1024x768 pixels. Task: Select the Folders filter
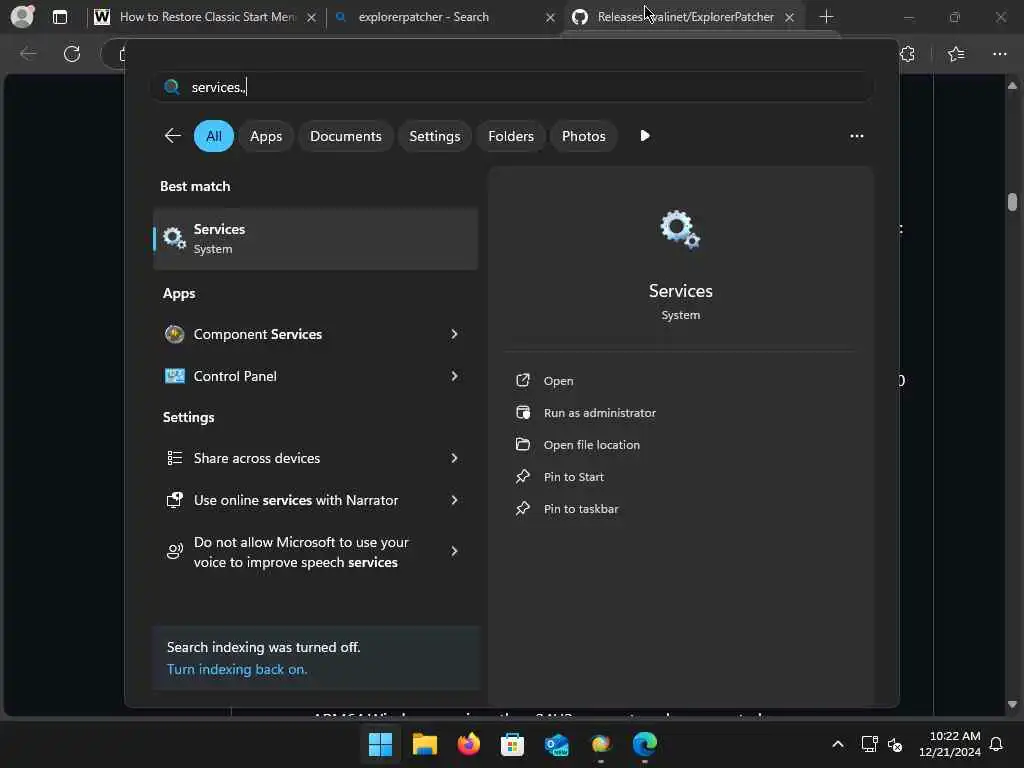click(x=511, y=136)
